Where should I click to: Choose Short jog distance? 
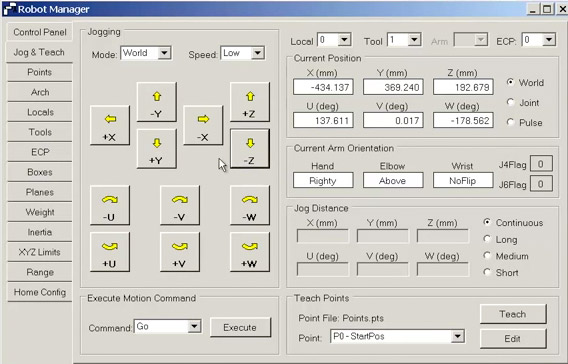[x=487, y=272]
